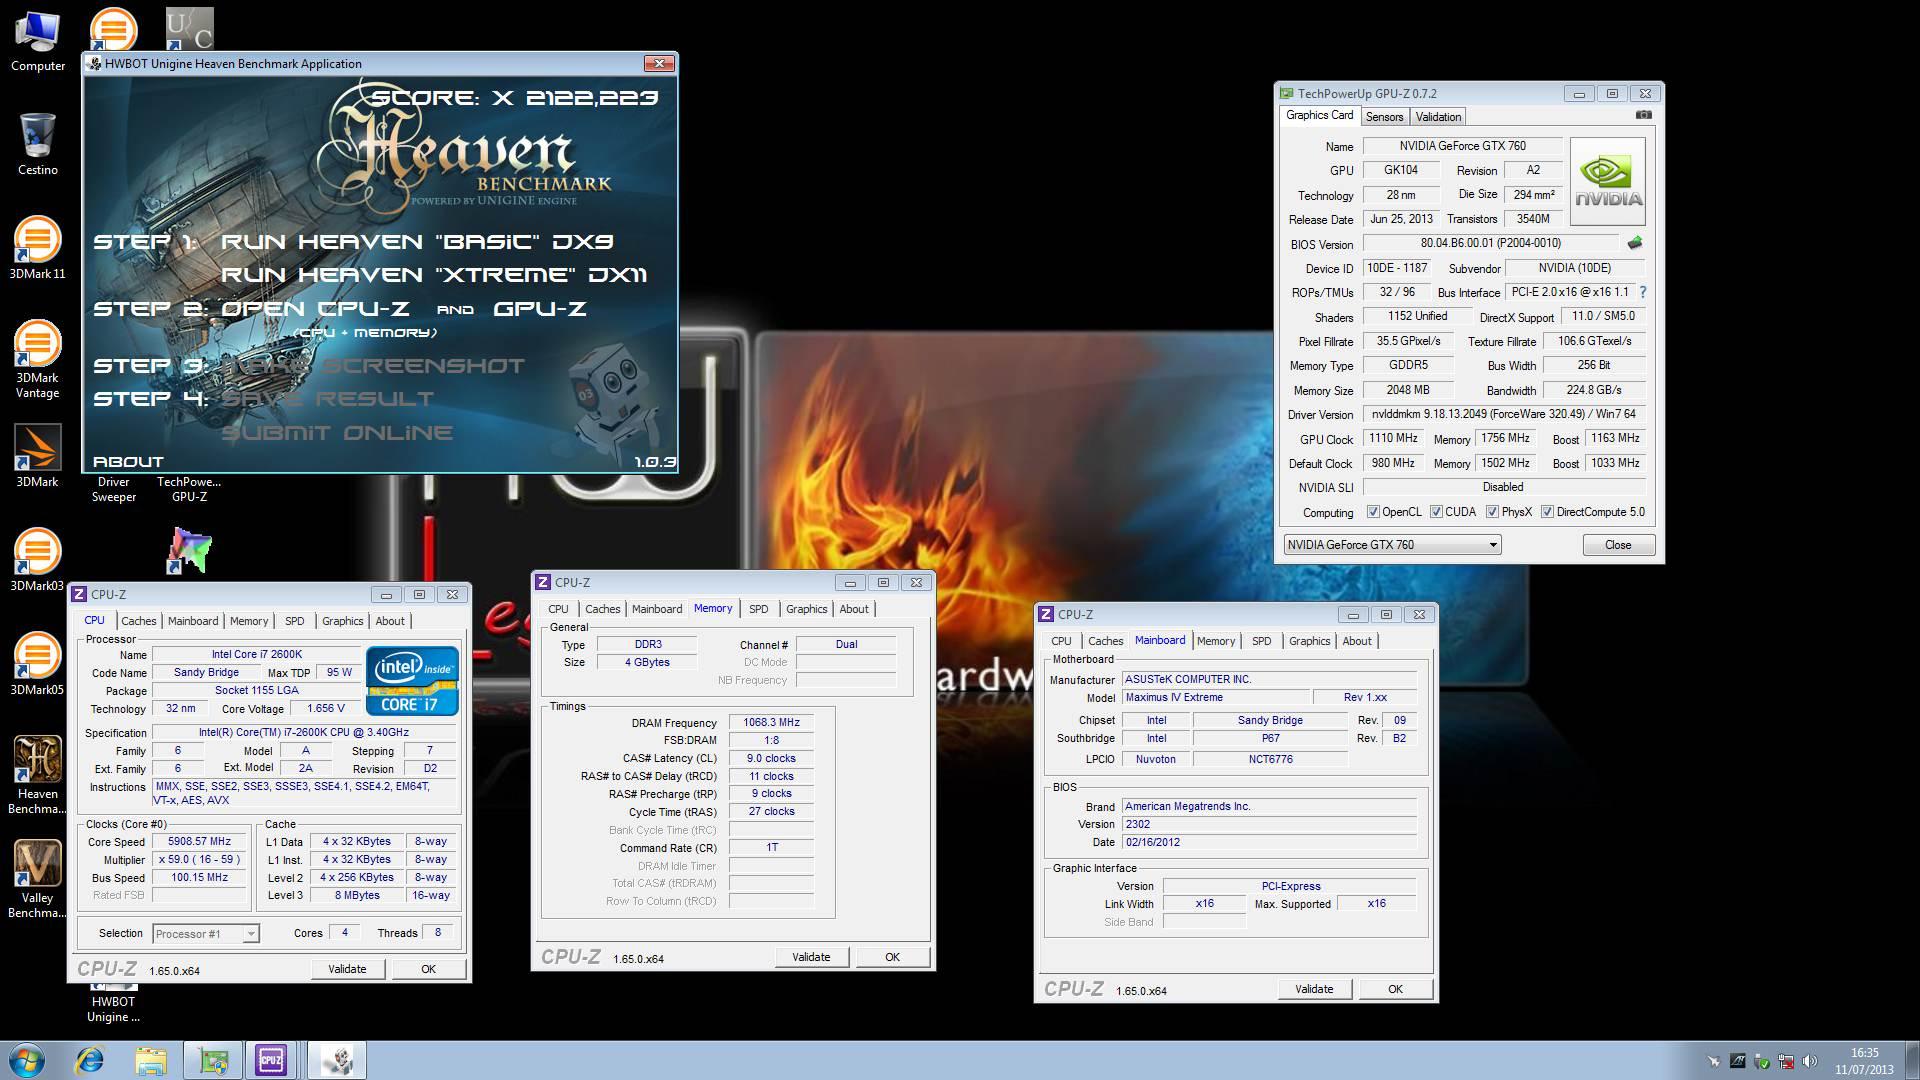Open the CPU tab in the CPU-Z Mainboard window
Viewport: 1920px width, 1080px height.
[x=1061, y=641]
